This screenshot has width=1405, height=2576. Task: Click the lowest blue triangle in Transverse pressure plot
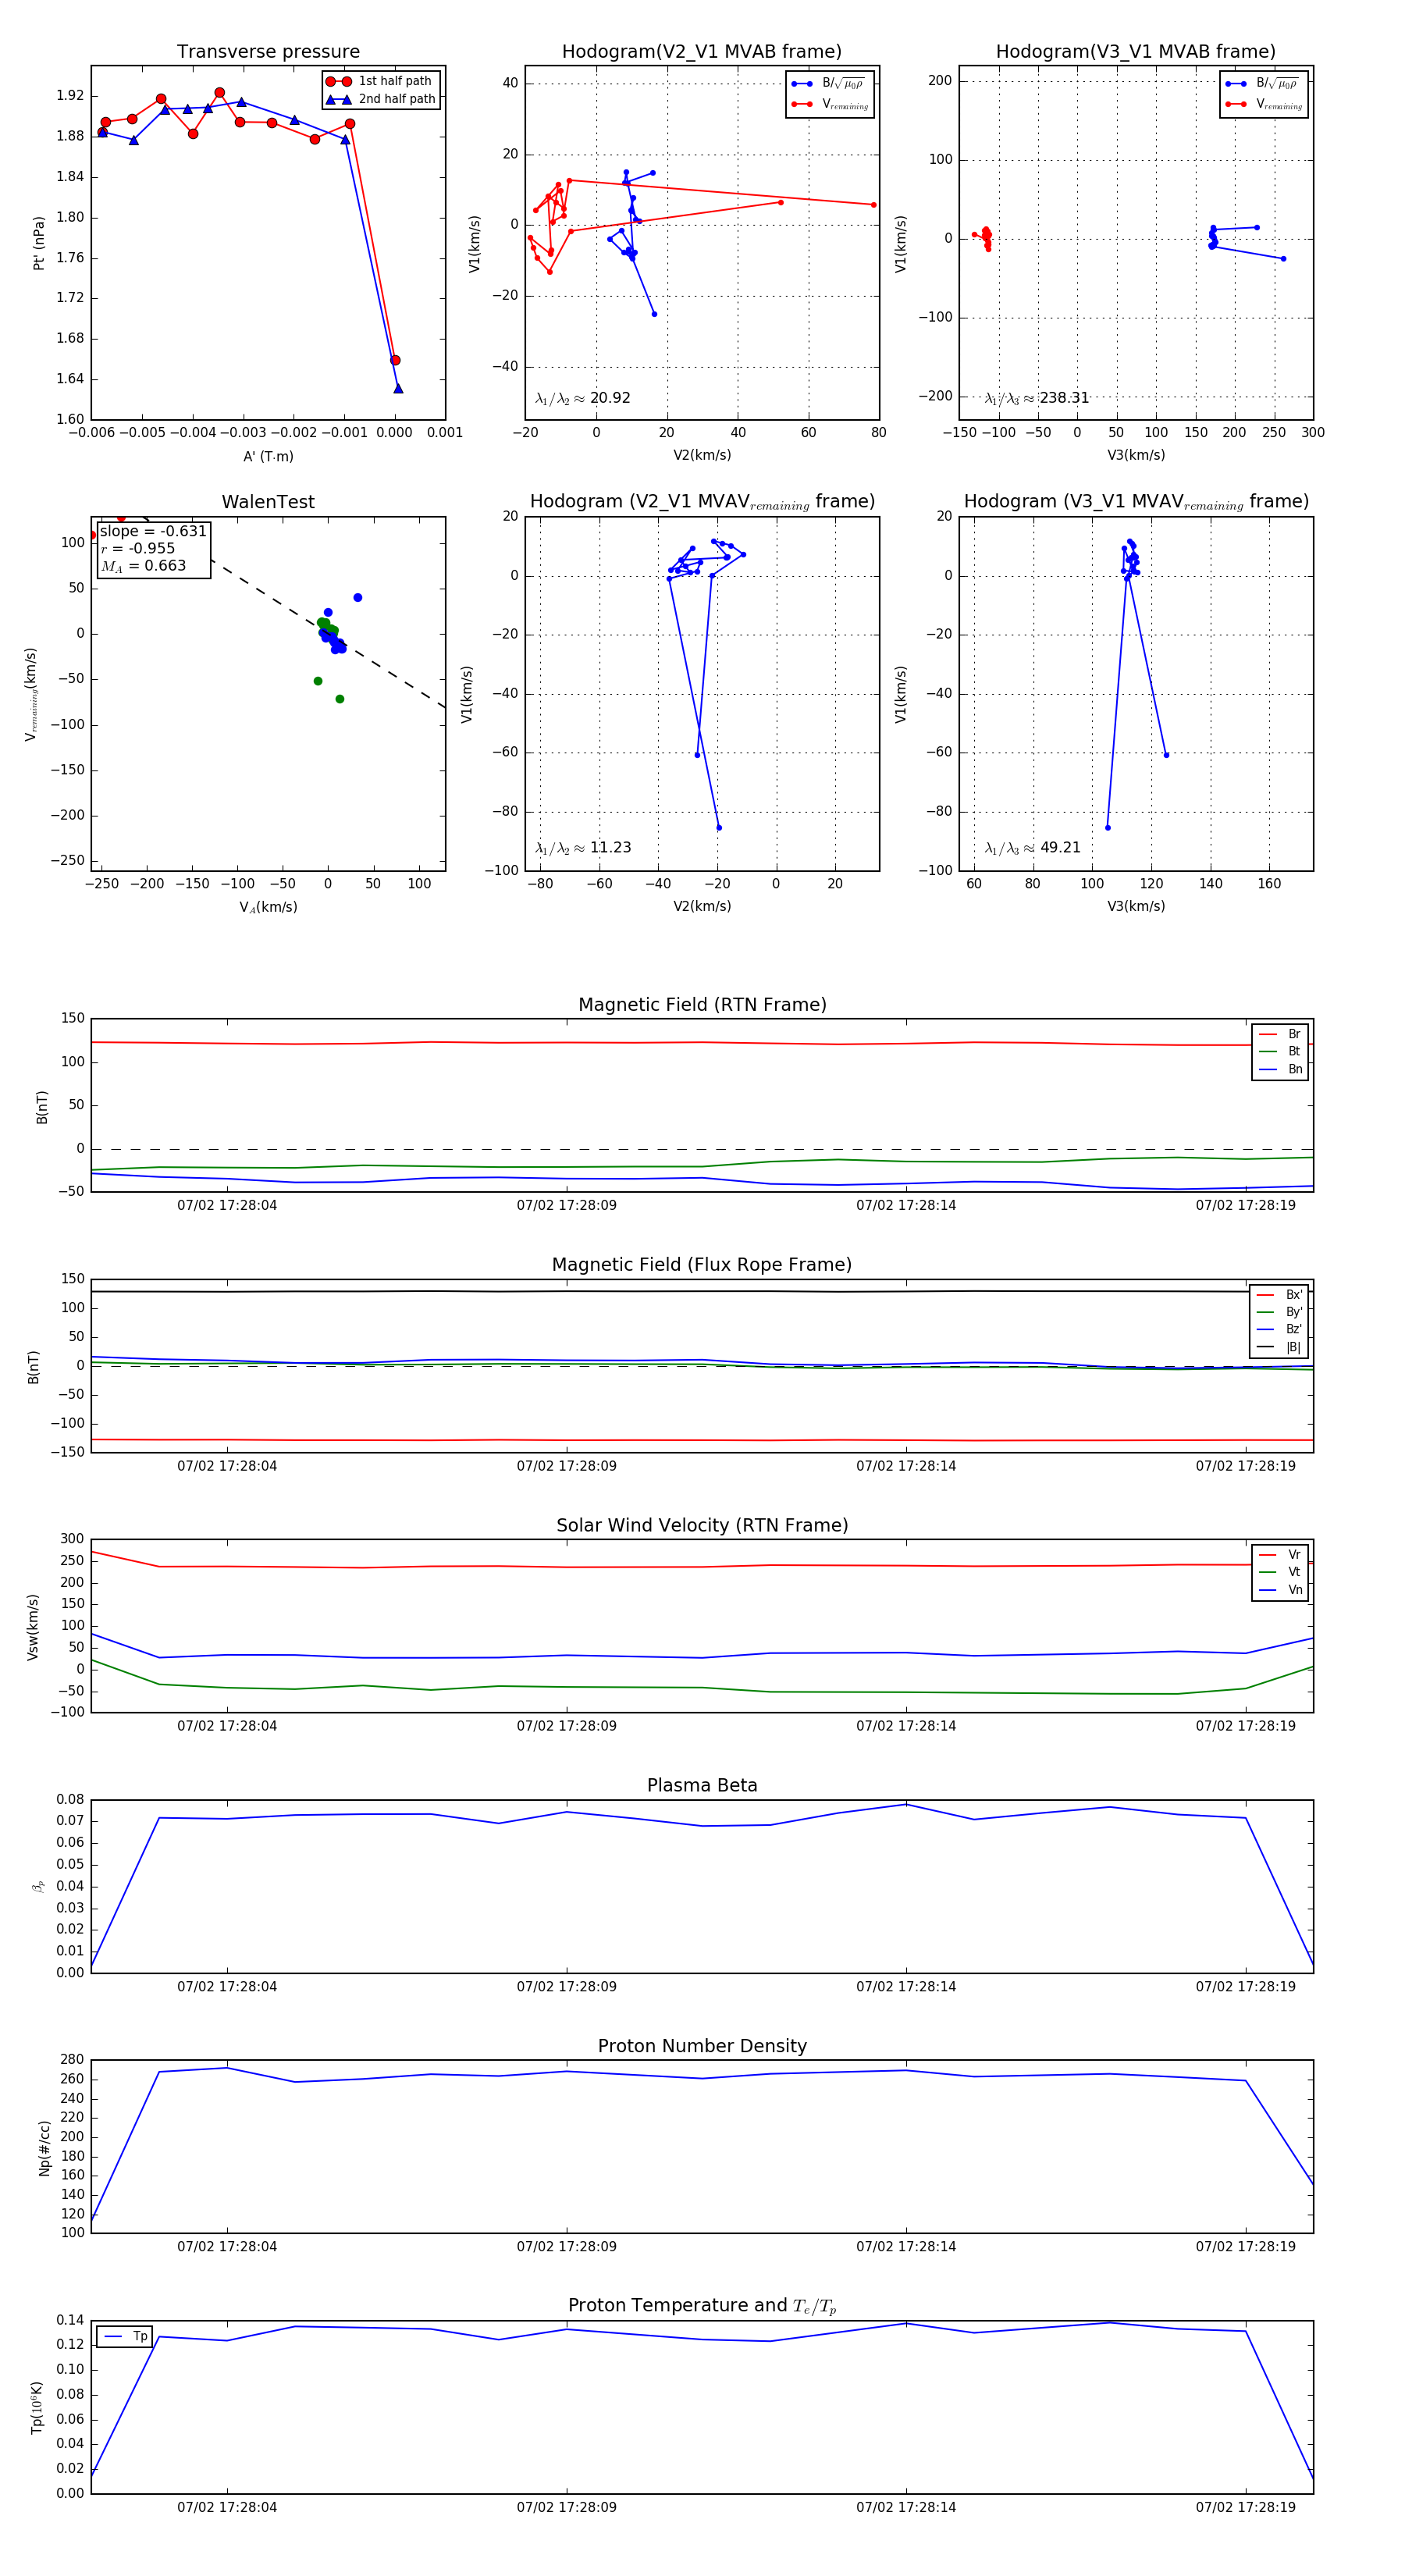click(398, 389)
